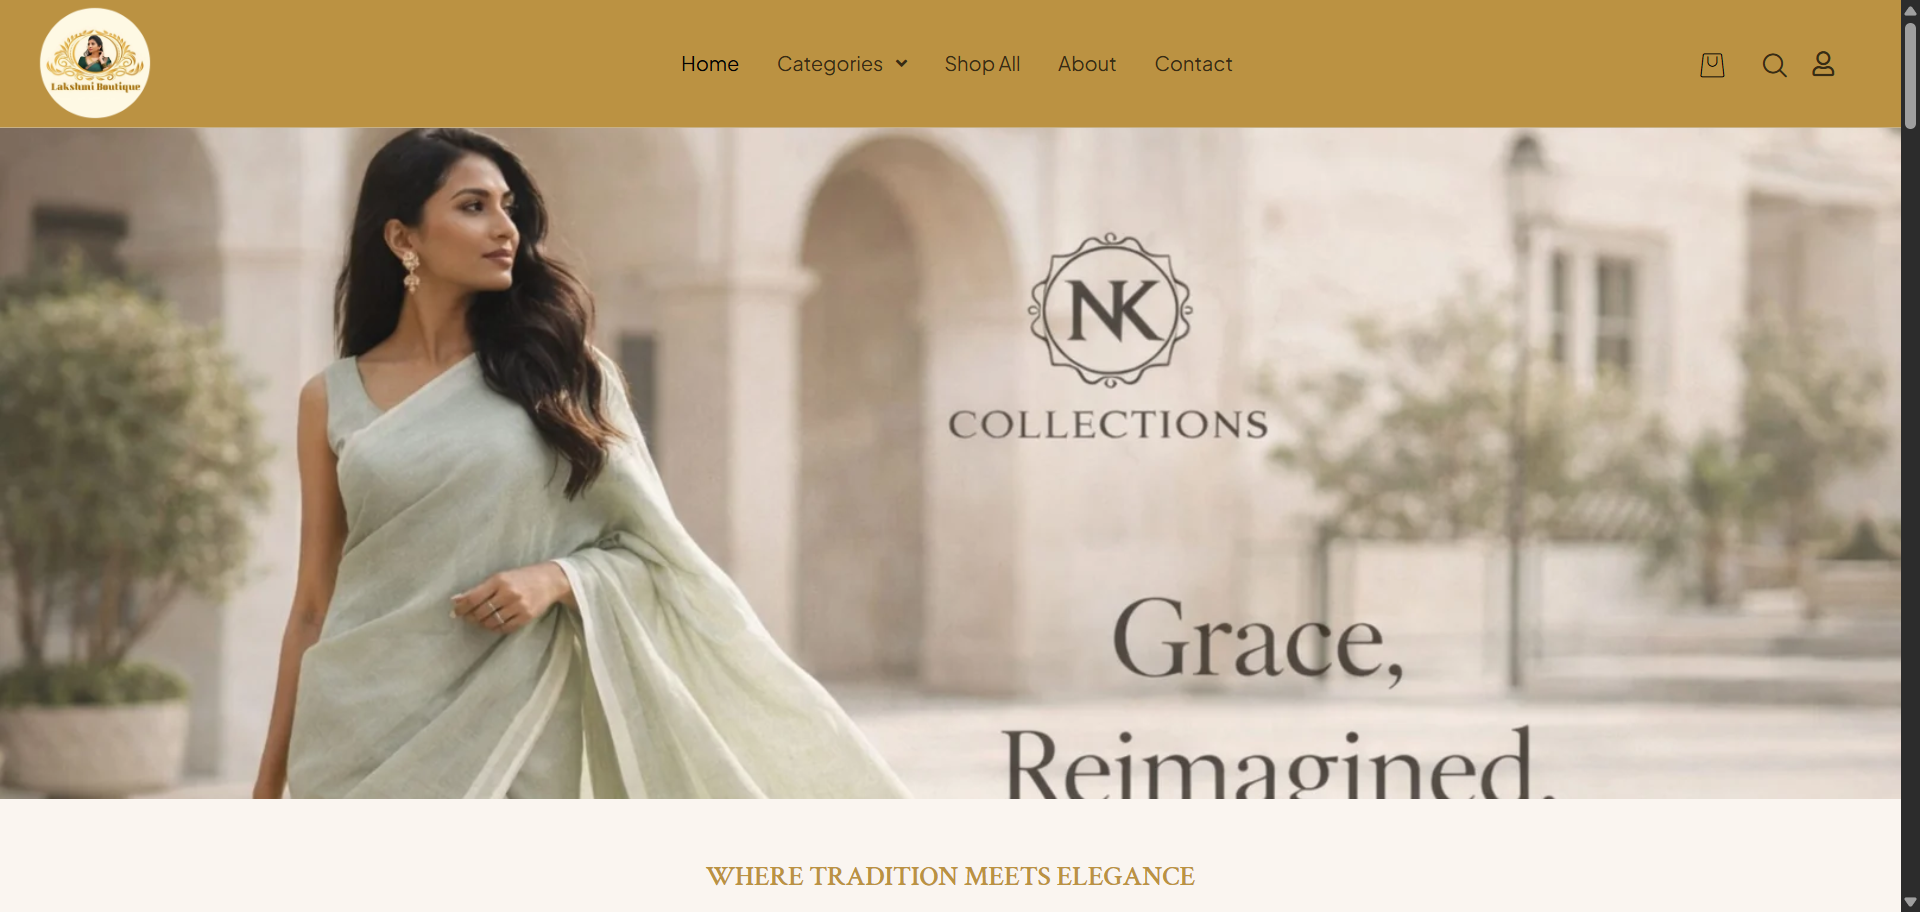Click the NK emblem on banner
Viewport: 1920px width, 912px height.
coord(1110,310)
